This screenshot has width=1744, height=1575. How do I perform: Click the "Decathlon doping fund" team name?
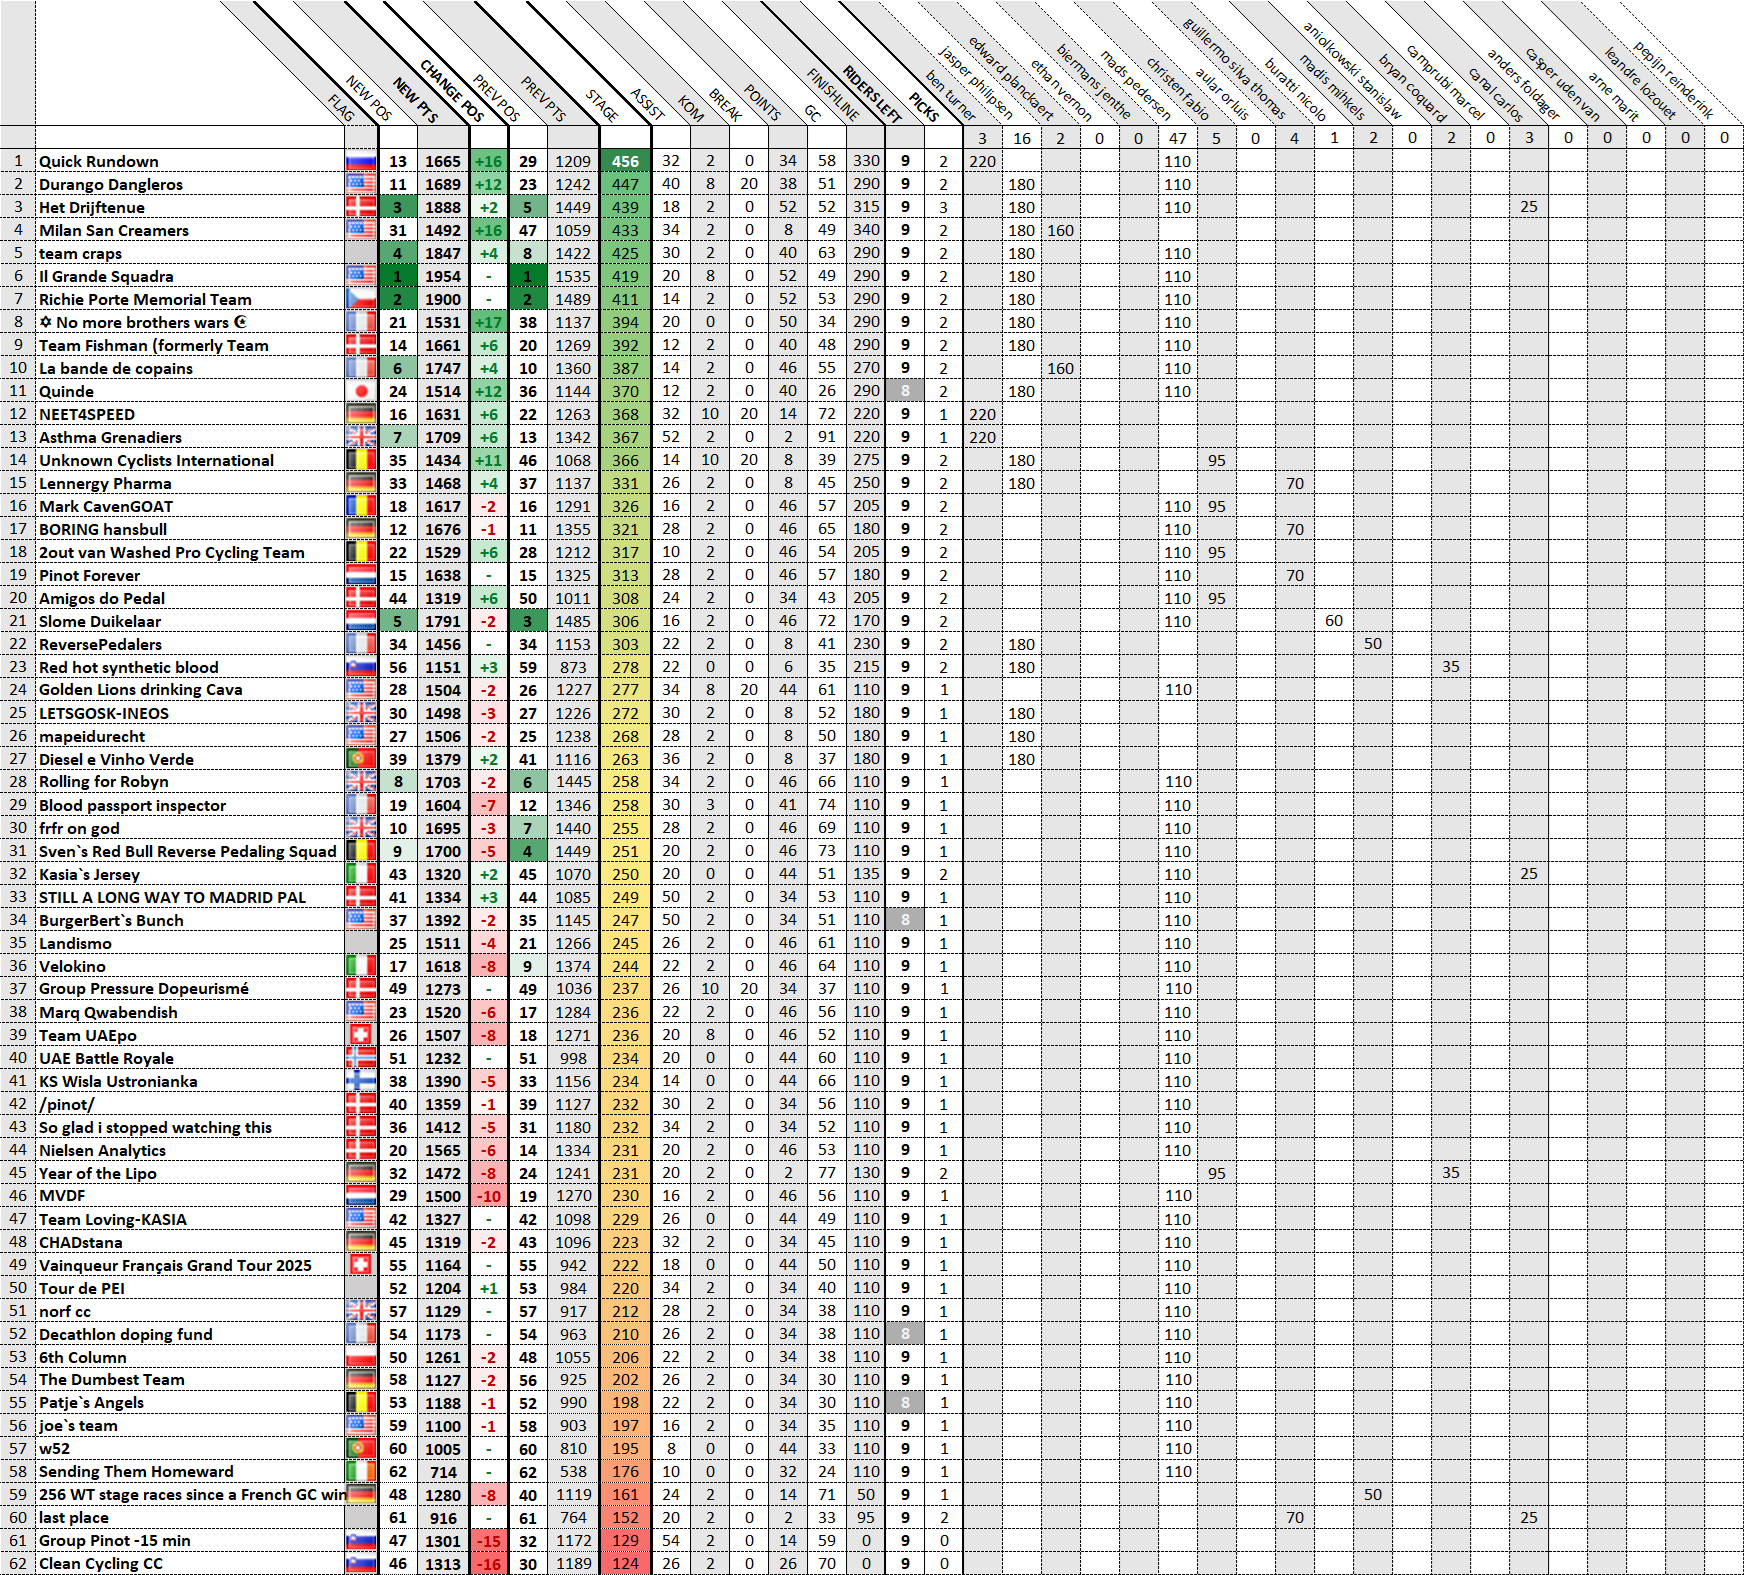126,1334
